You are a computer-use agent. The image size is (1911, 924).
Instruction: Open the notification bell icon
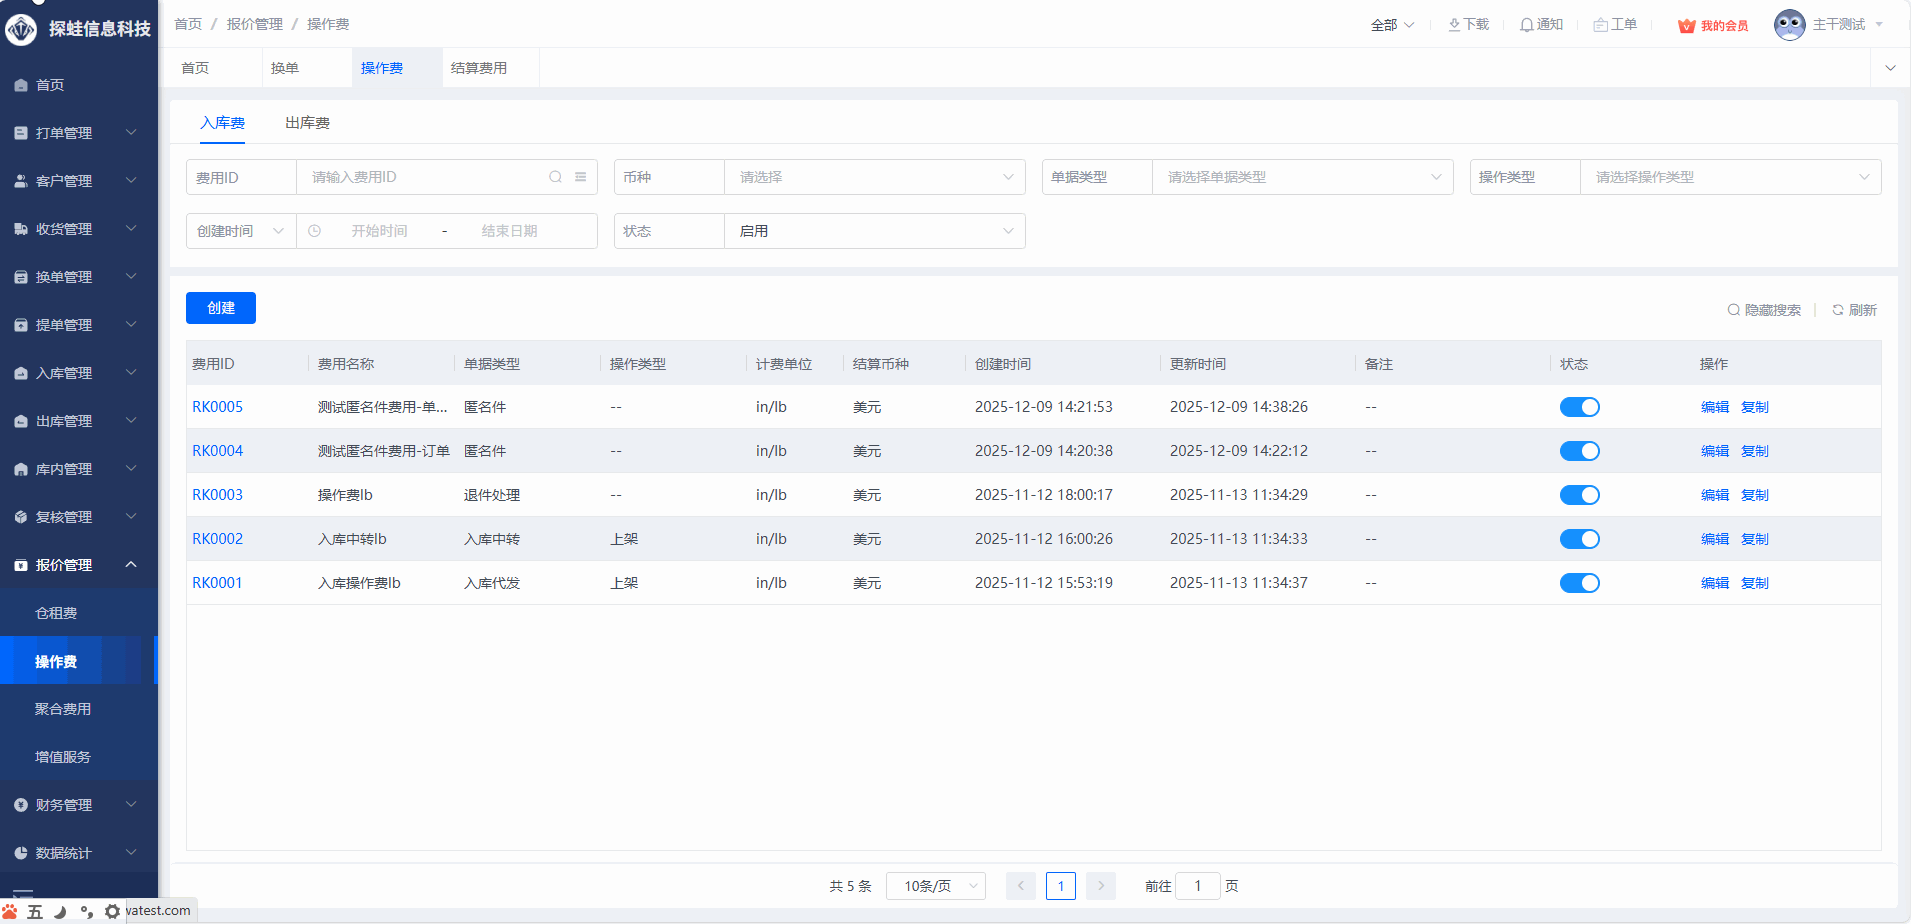coord(1526,25)
